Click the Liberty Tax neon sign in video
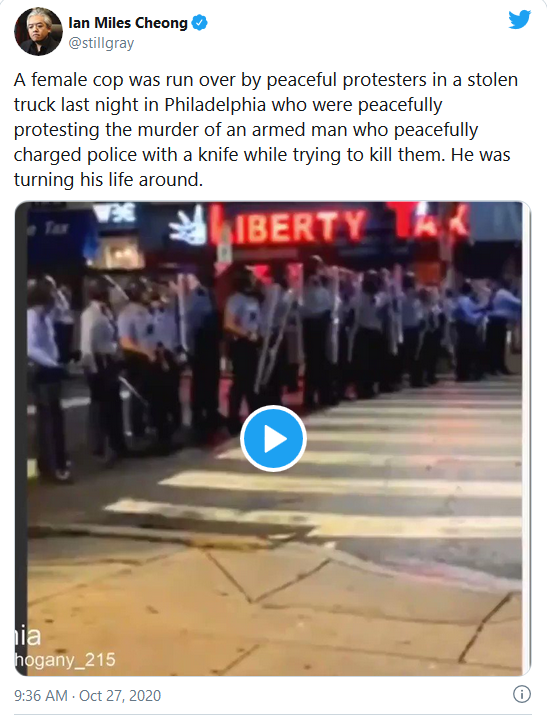Screen dimensions: 547x715 337,223
